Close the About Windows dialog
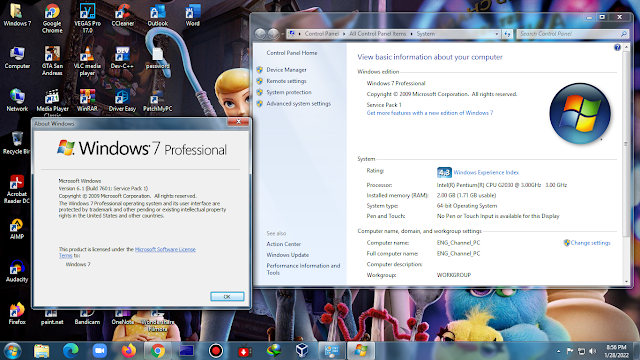Screen dimensions: 640x360 click(x=238, y=122)
